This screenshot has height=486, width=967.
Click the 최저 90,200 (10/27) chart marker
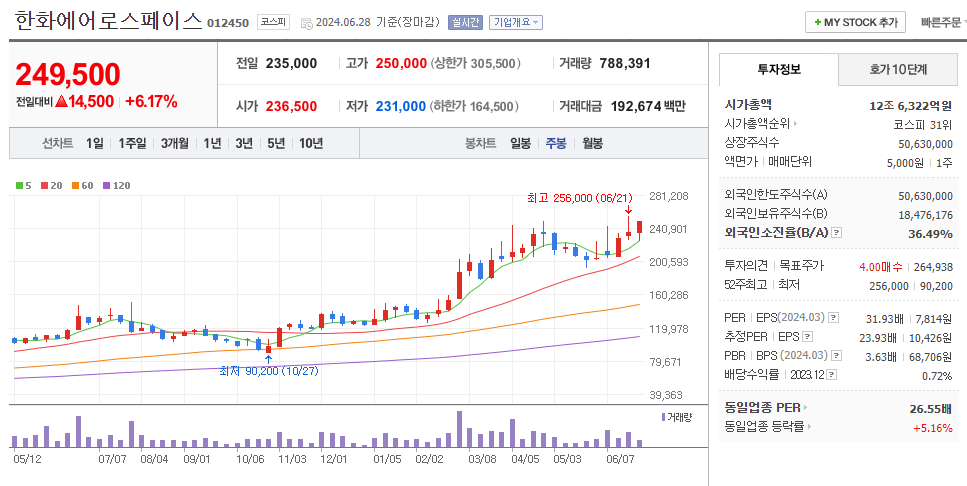(269, 371)
